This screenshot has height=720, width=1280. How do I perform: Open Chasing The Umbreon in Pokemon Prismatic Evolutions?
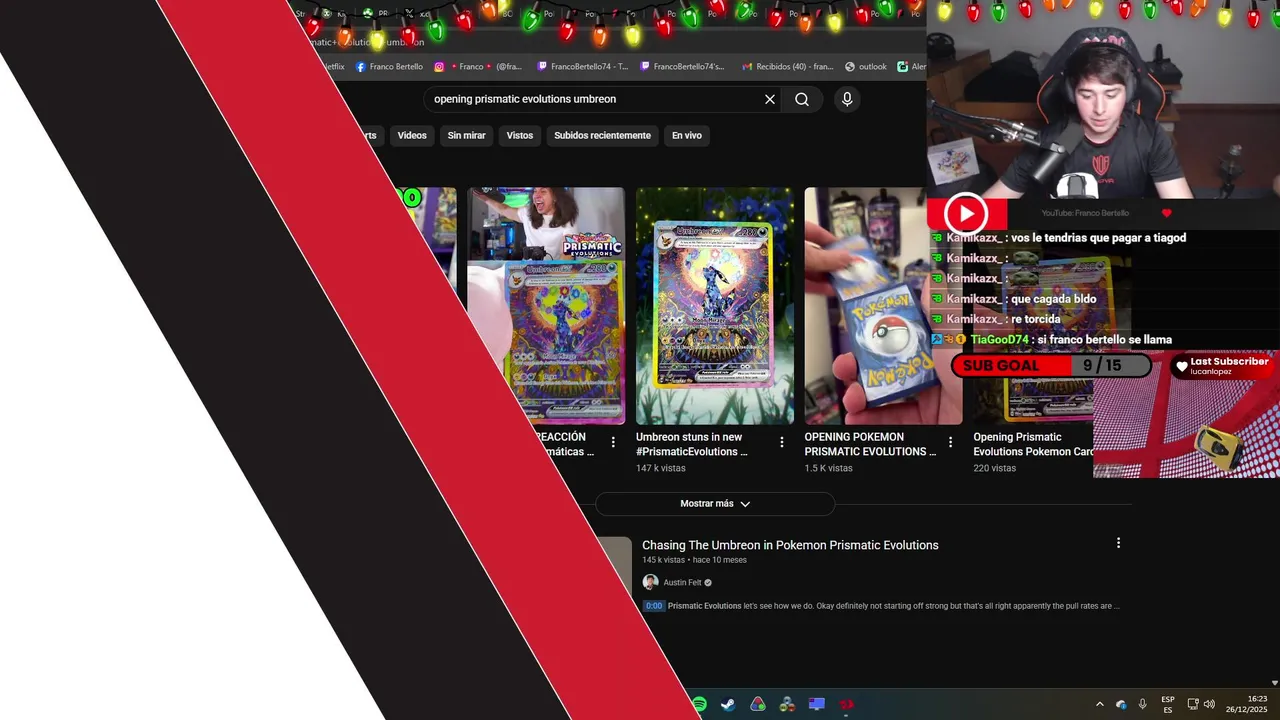(x=790, y=545)
